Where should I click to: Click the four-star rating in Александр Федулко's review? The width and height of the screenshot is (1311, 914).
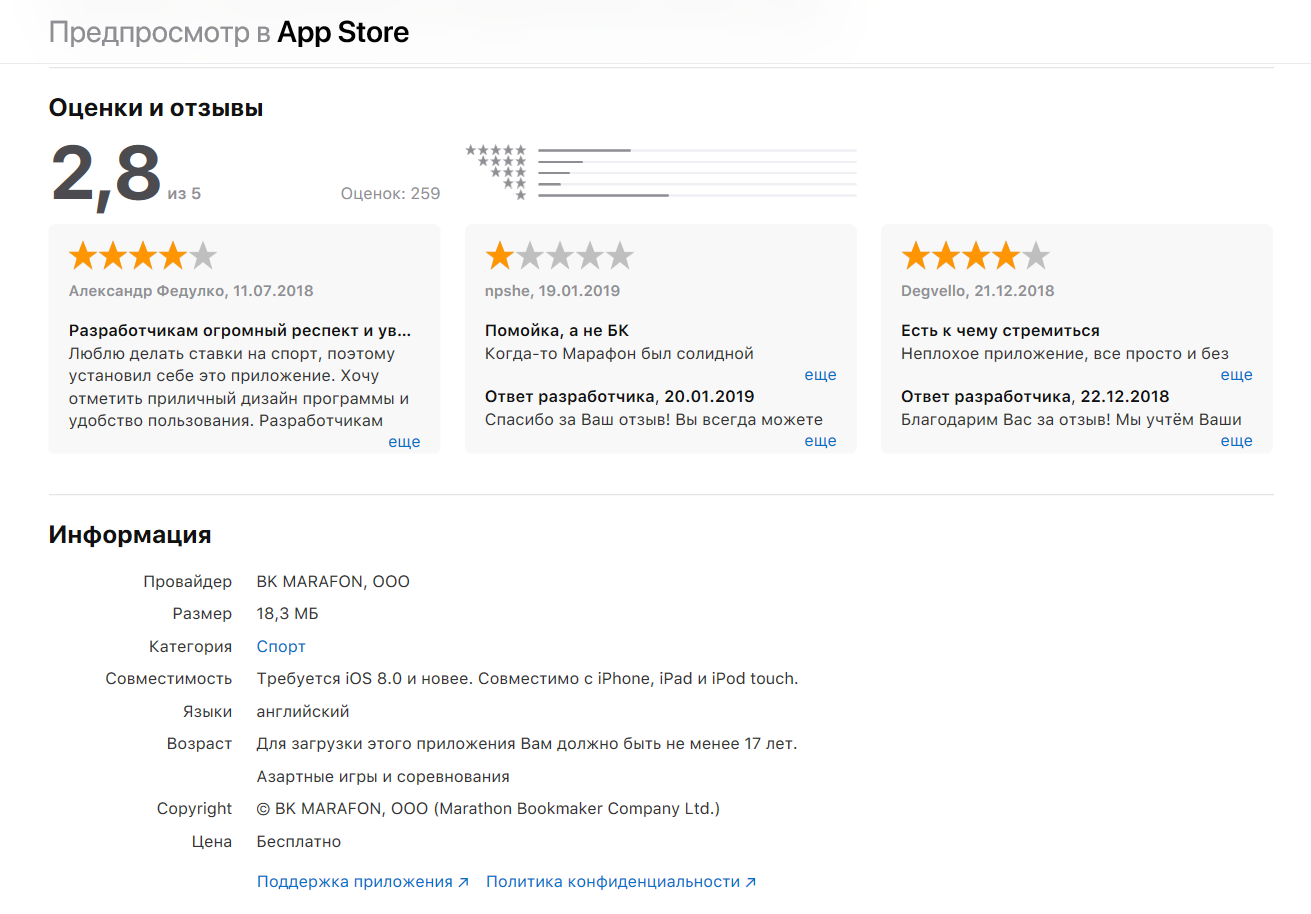point(142,257)
